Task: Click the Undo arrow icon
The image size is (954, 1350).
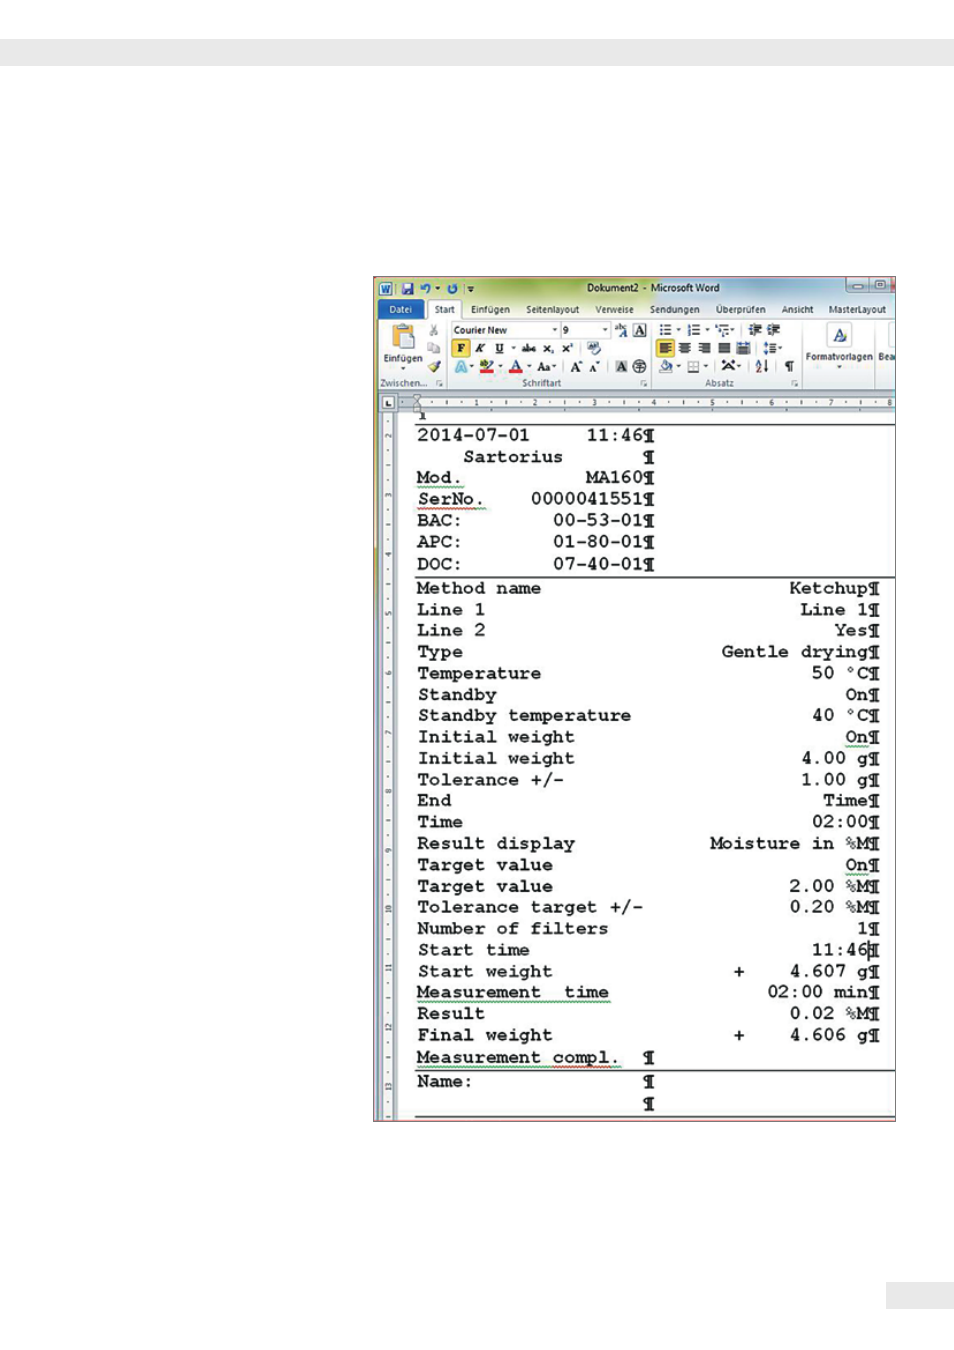Action: (425, 288)
